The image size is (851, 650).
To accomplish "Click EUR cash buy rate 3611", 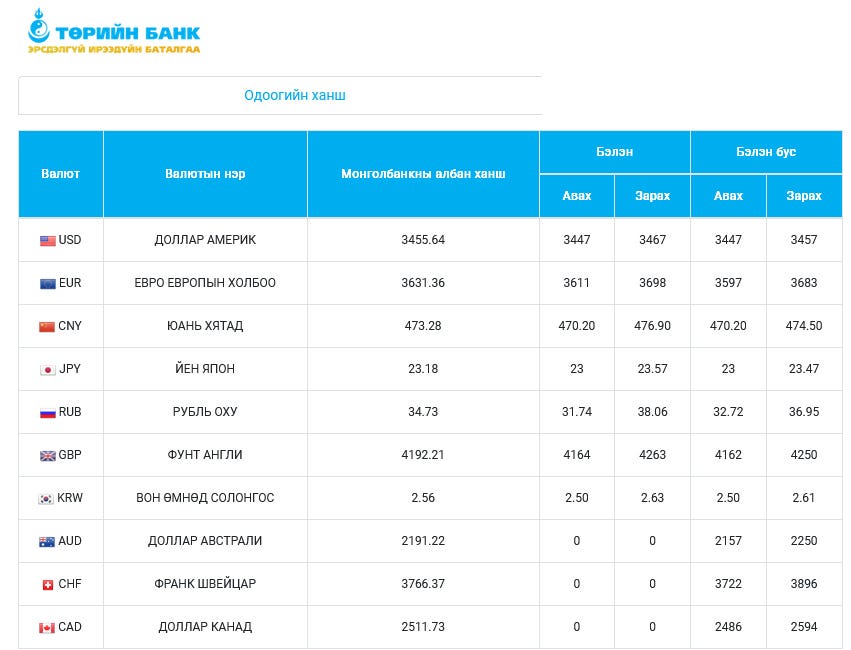I will point(576,283).
